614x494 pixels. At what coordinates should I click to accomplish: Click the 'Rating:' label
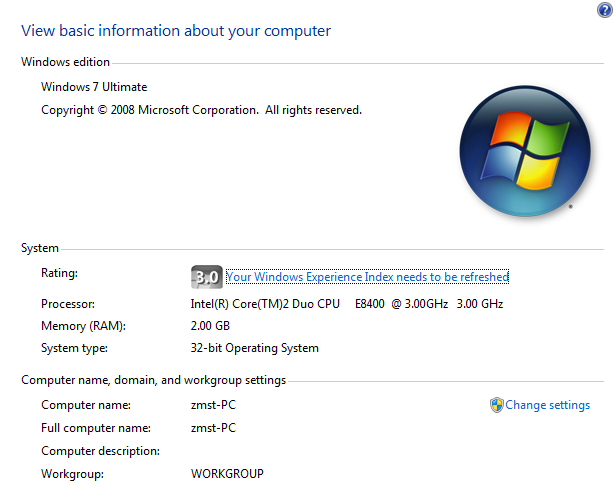click(60, 273)
